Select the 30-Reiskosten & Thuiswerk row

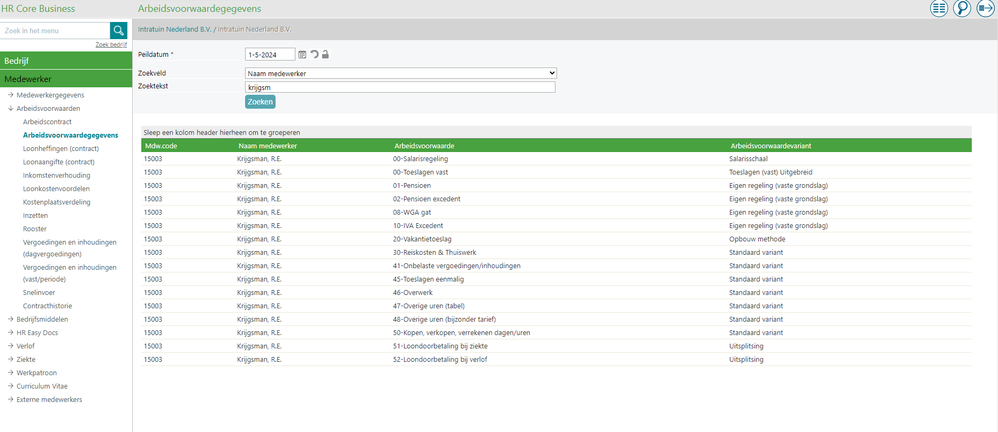coord(556,253)
